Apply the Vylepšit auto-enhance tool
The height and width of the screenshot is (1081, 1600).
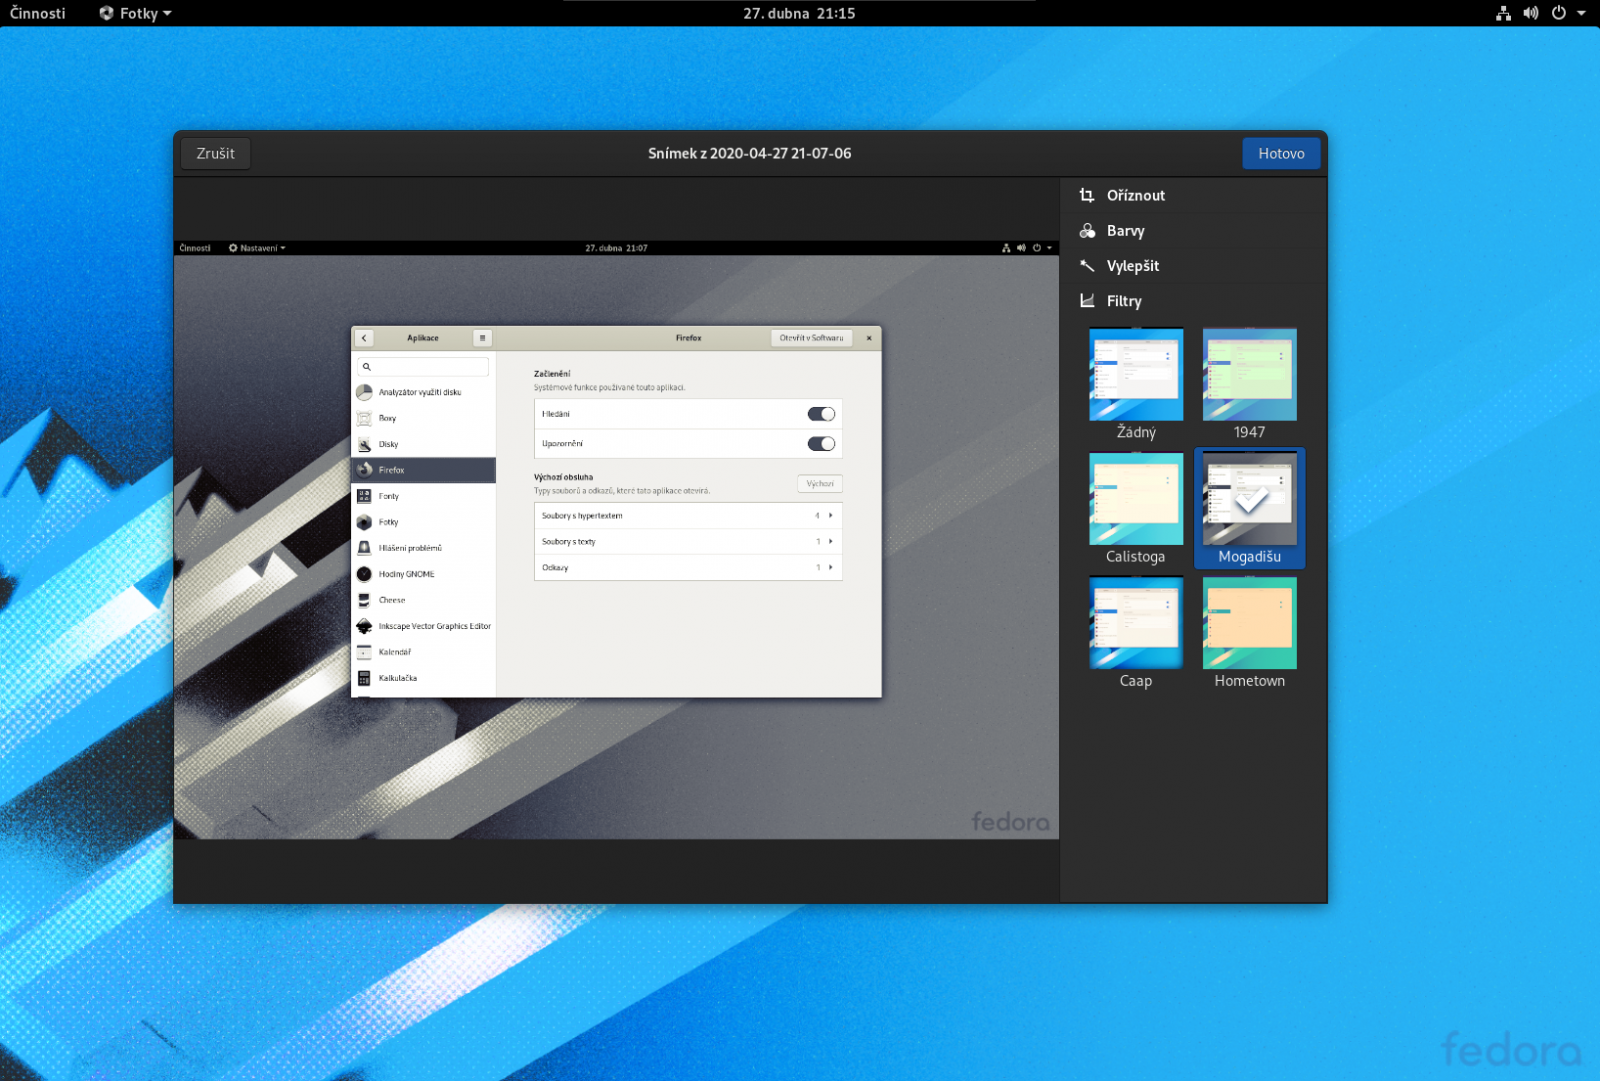coord(1132,266)
